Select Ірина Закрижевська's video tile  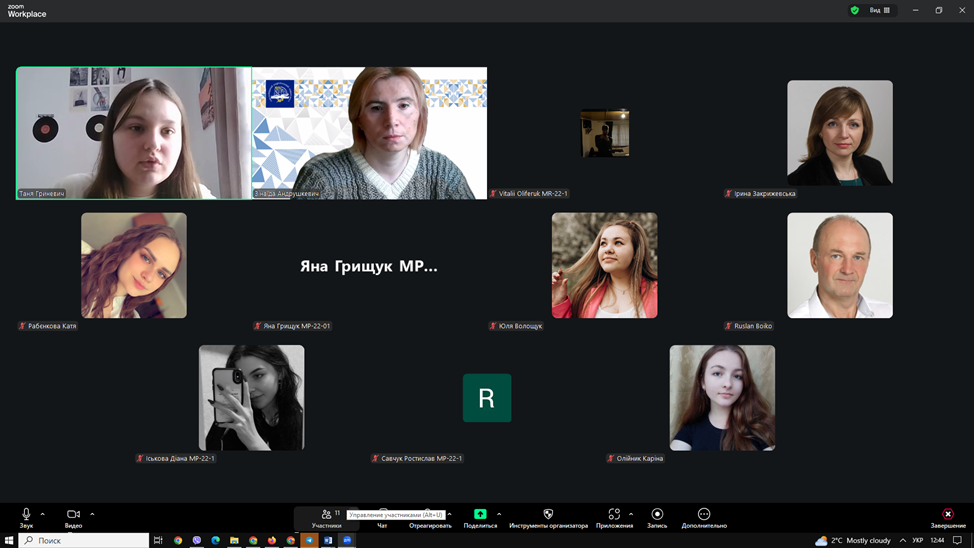click(839, 133)
